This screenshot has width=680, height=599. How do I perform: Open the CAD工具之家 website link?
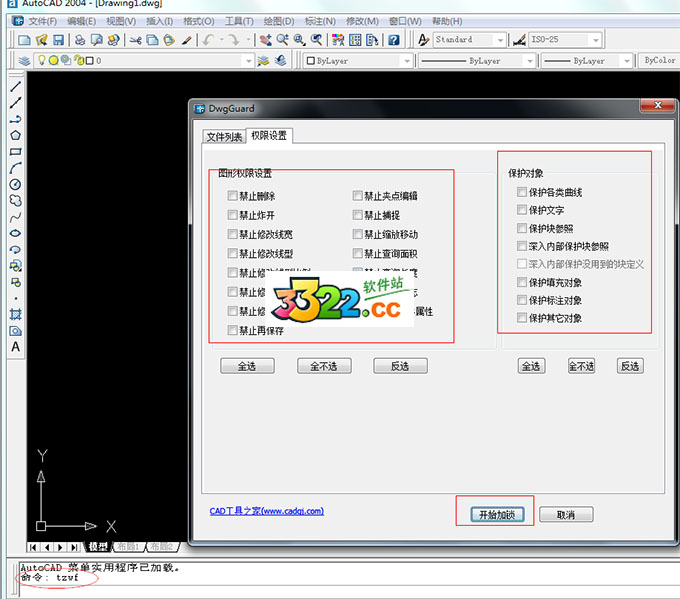click(266, 511)
